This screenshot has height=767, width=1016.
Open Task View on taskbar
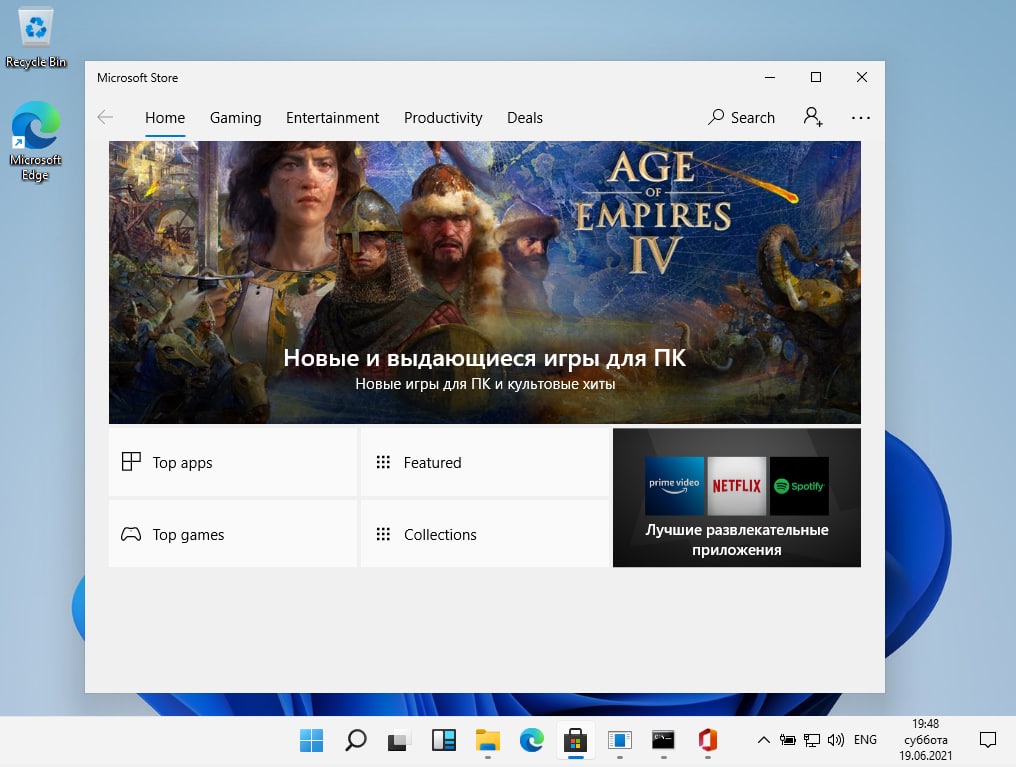399,740
